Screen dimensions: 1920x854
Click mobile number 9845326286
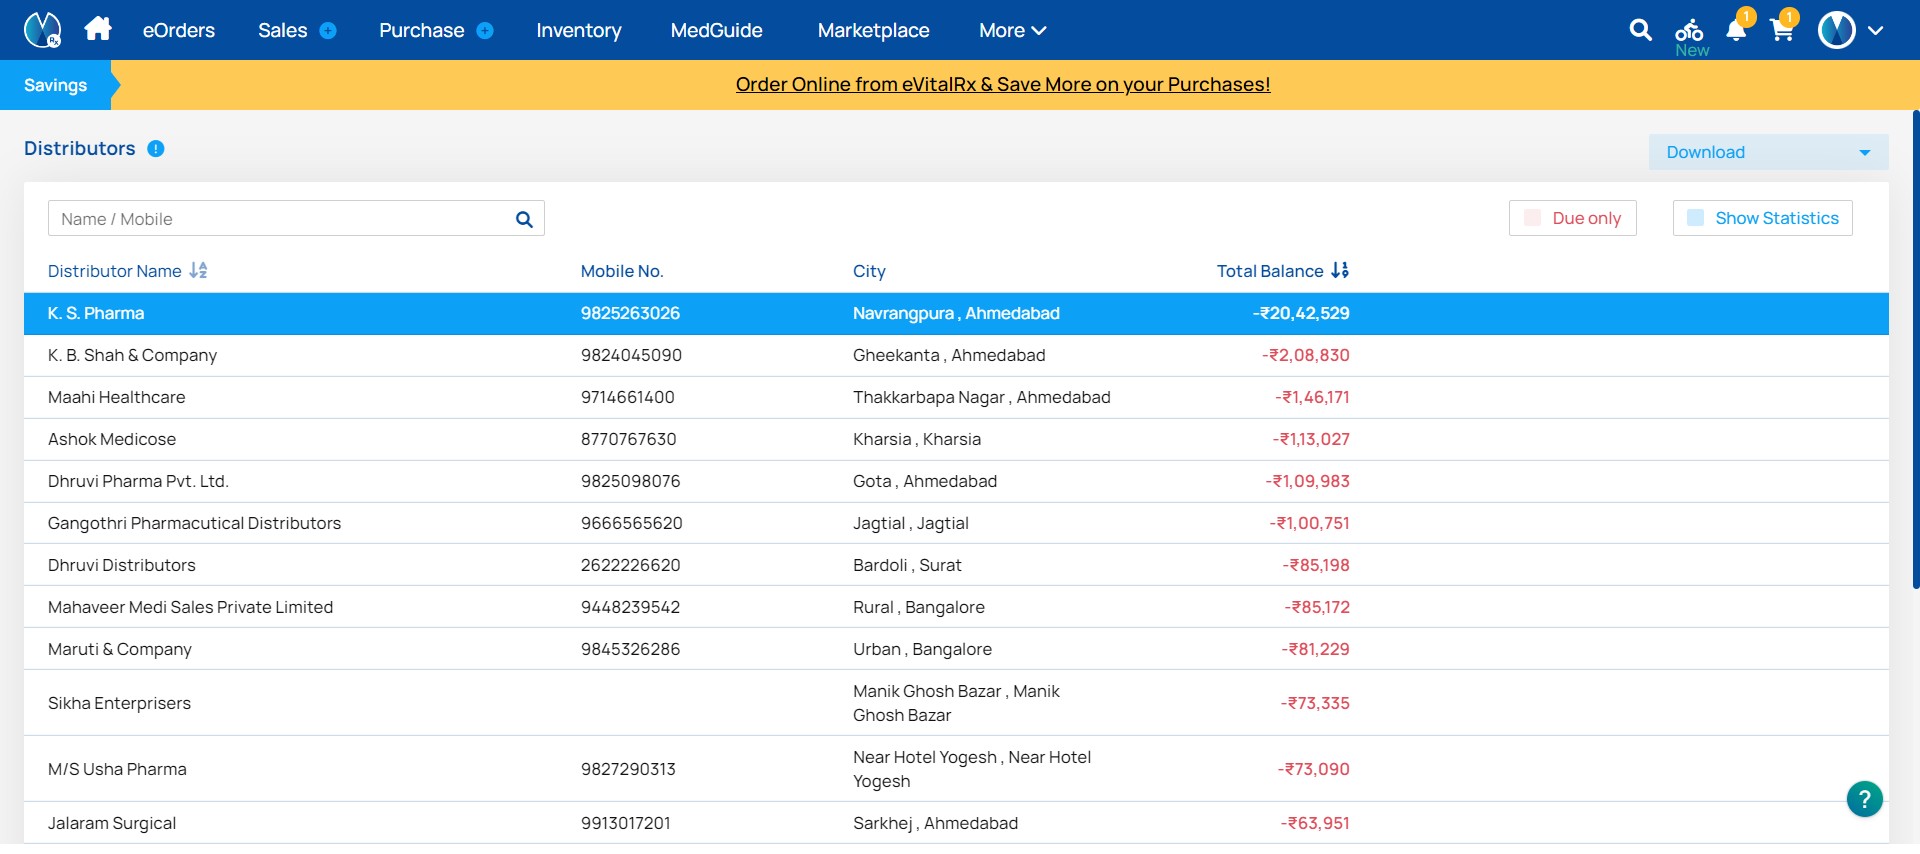coord(630,649)
